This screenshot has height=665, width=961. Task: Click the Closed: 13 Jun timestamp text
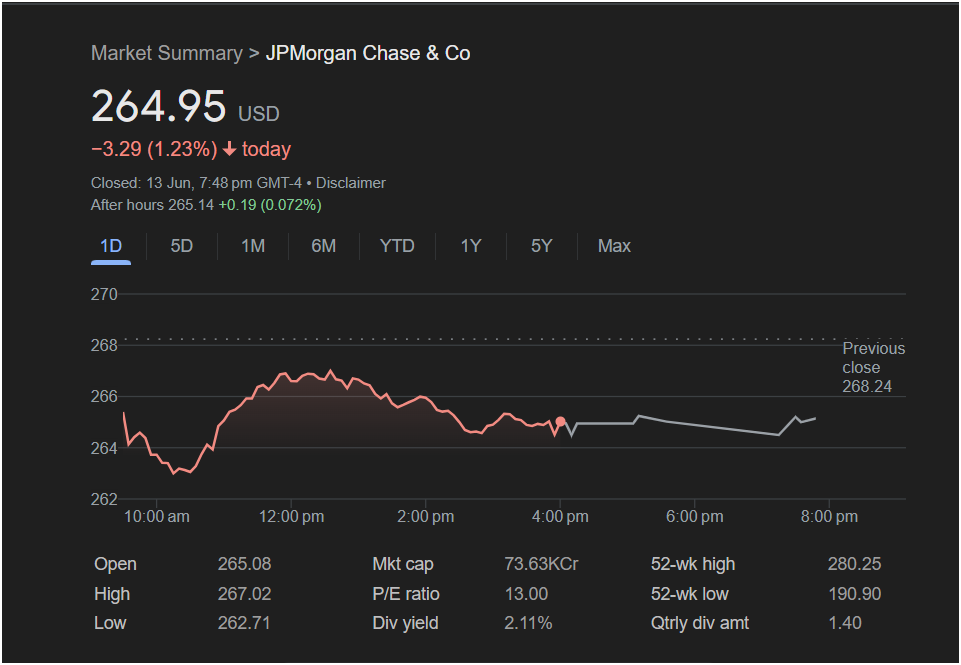[x=196, y=183]
